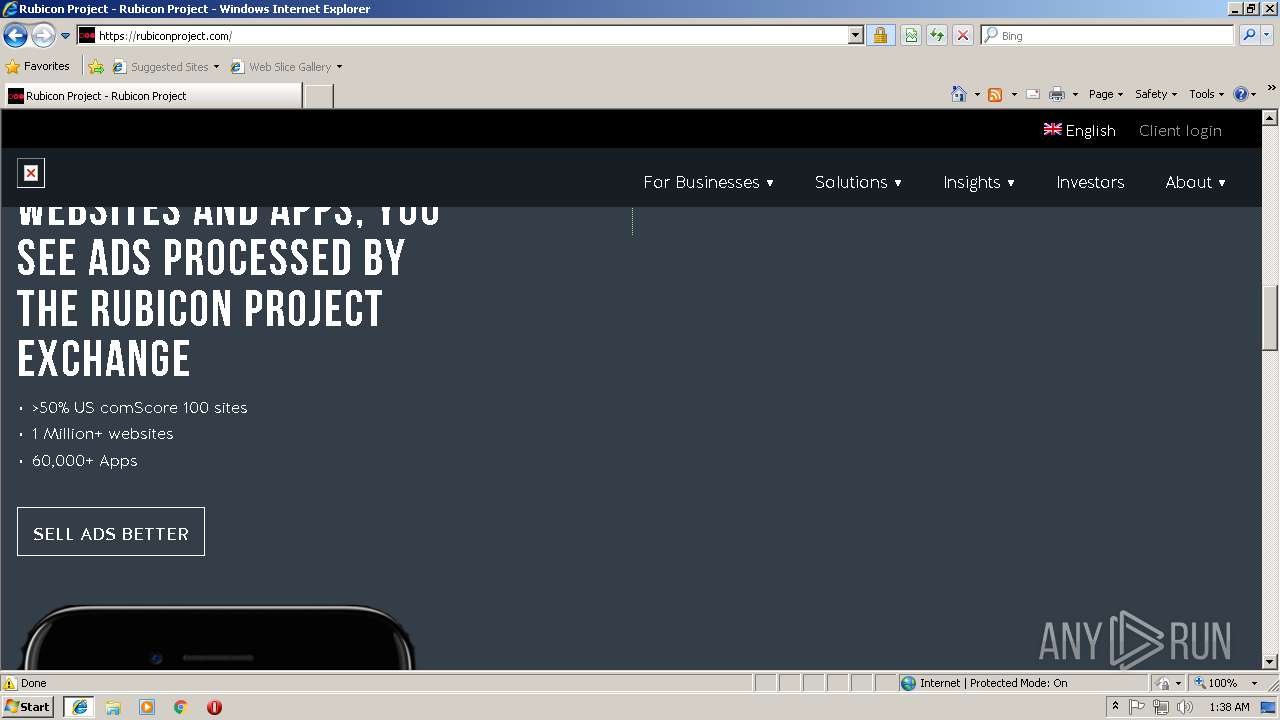The height and width of the screenshot is (720, 1280).
Task: Launch Windows Media Player taskbar icon
Action: click(147, 707)
